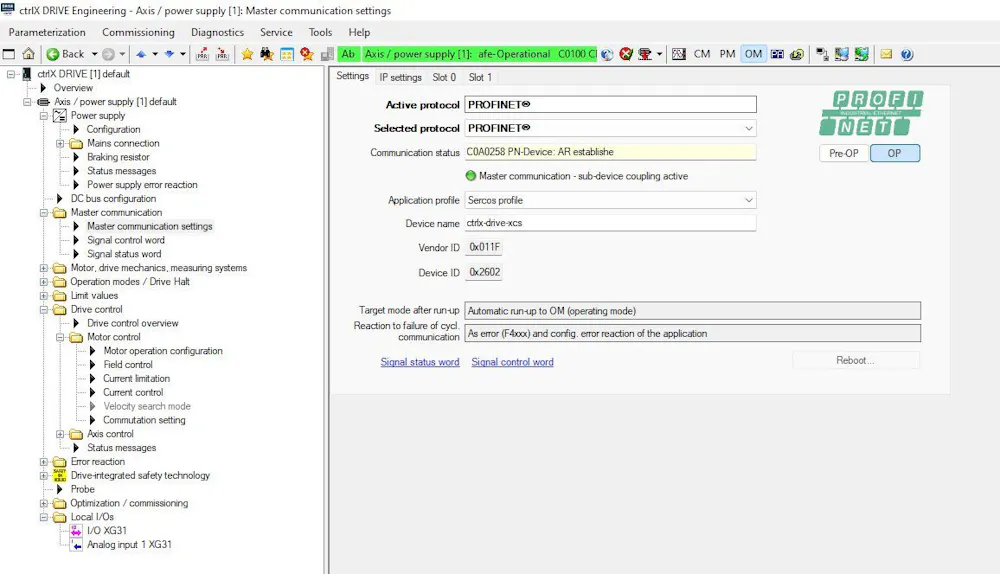Click the blue help question mark icon
1000x574 pixels.
(x=906, y=54)
